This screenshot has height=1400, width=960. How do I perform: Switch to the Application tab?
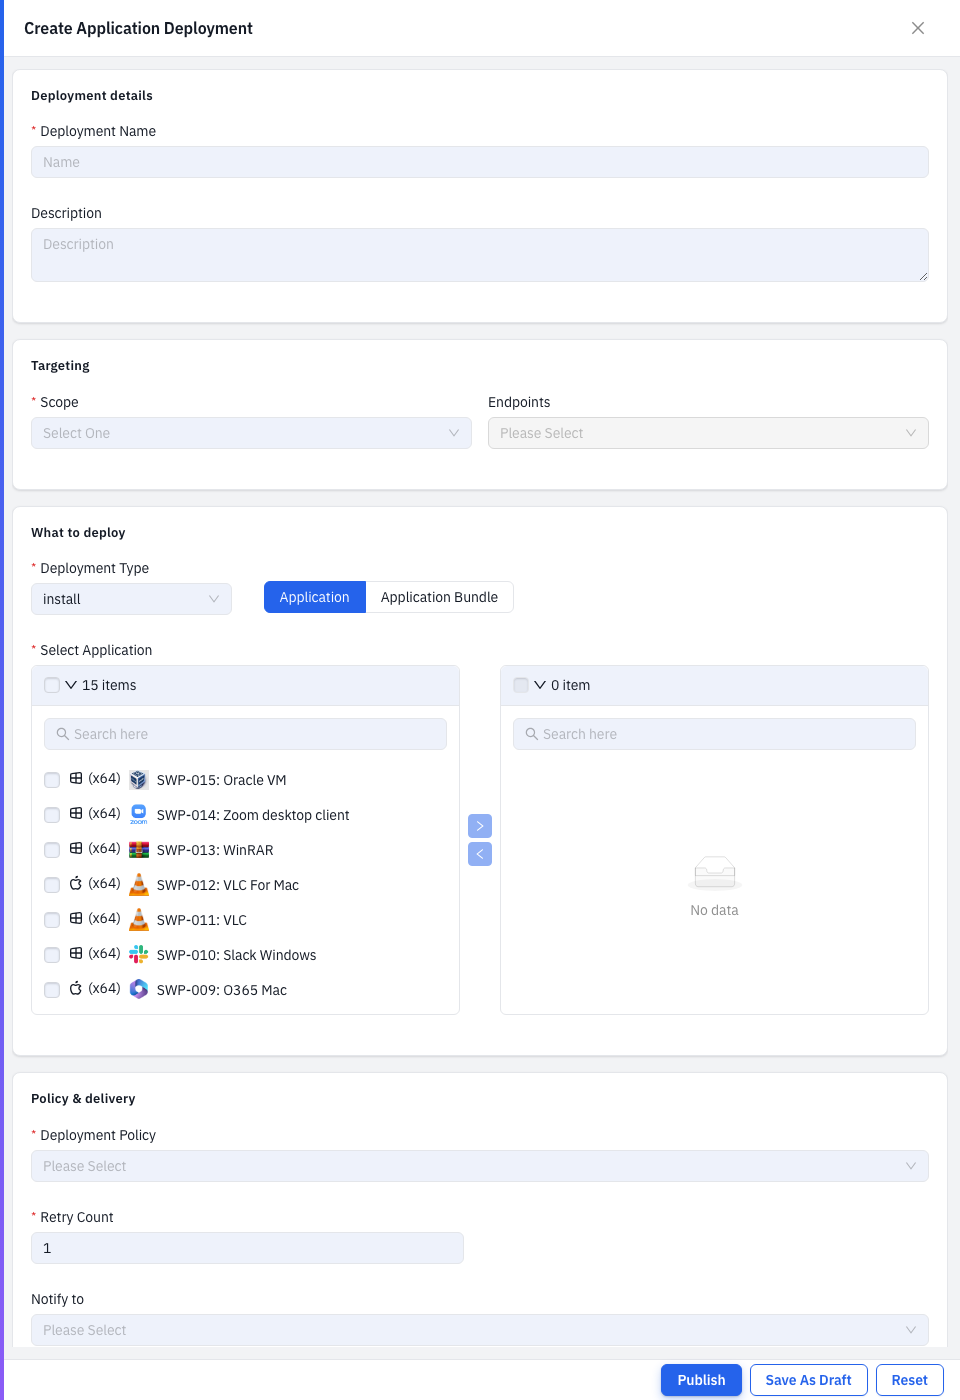click(315, 597)
